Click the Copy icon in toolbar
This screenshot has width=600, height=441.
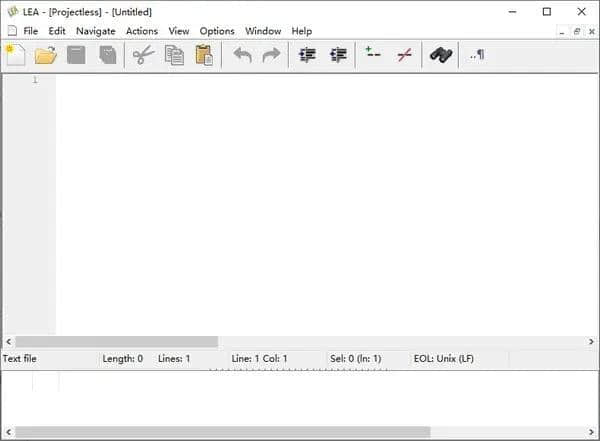[174, 55]
